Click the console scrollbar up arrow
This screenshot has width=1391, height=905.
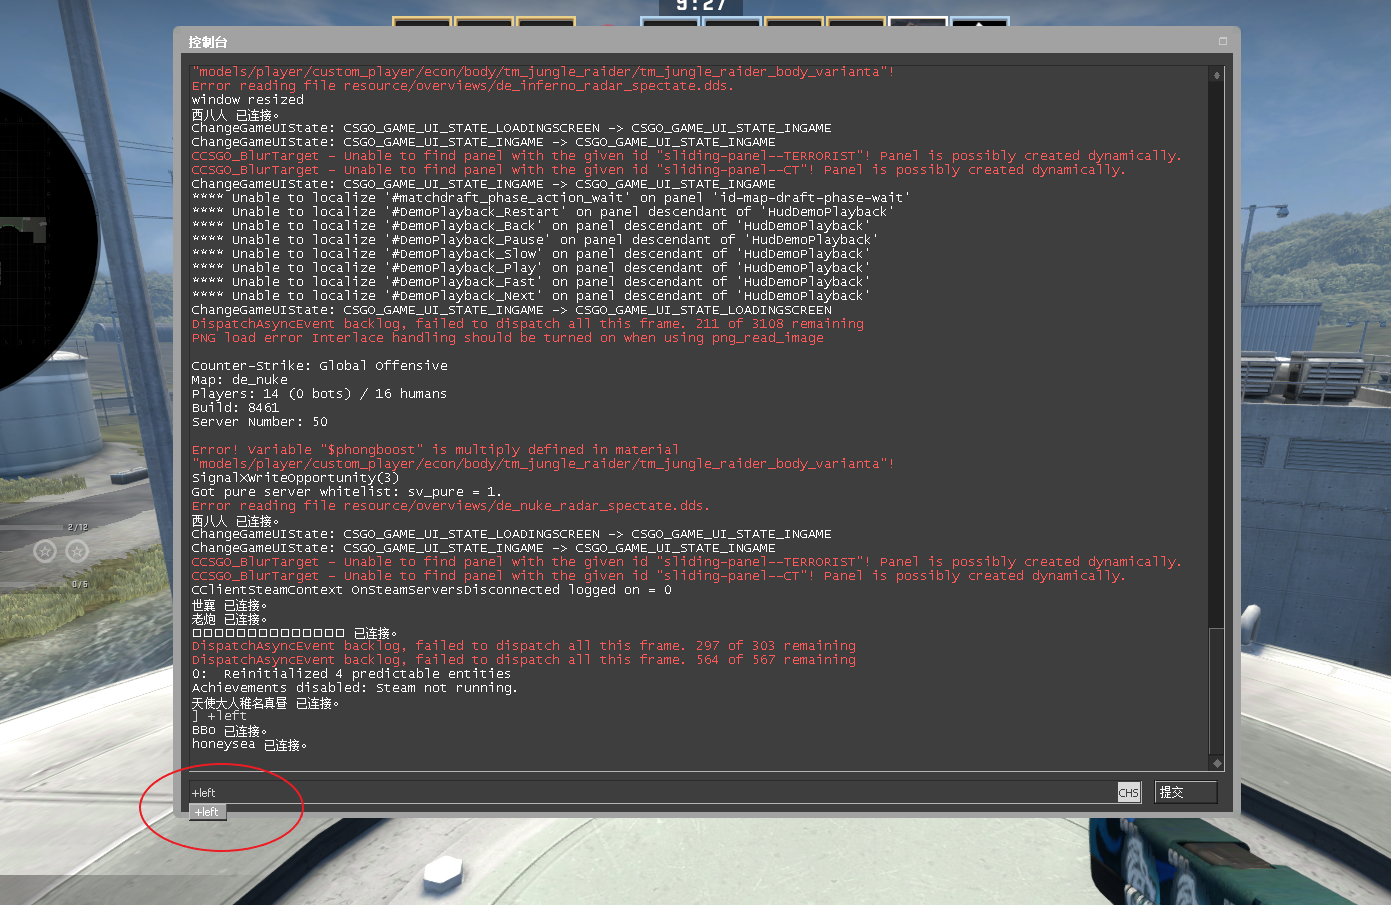tap(1216, 75)
